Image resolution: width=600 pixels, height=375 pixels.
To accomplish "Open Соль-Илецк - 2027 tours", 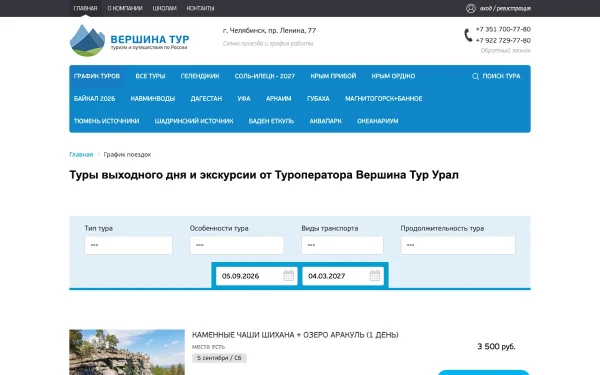I will (x=265, y=76).
